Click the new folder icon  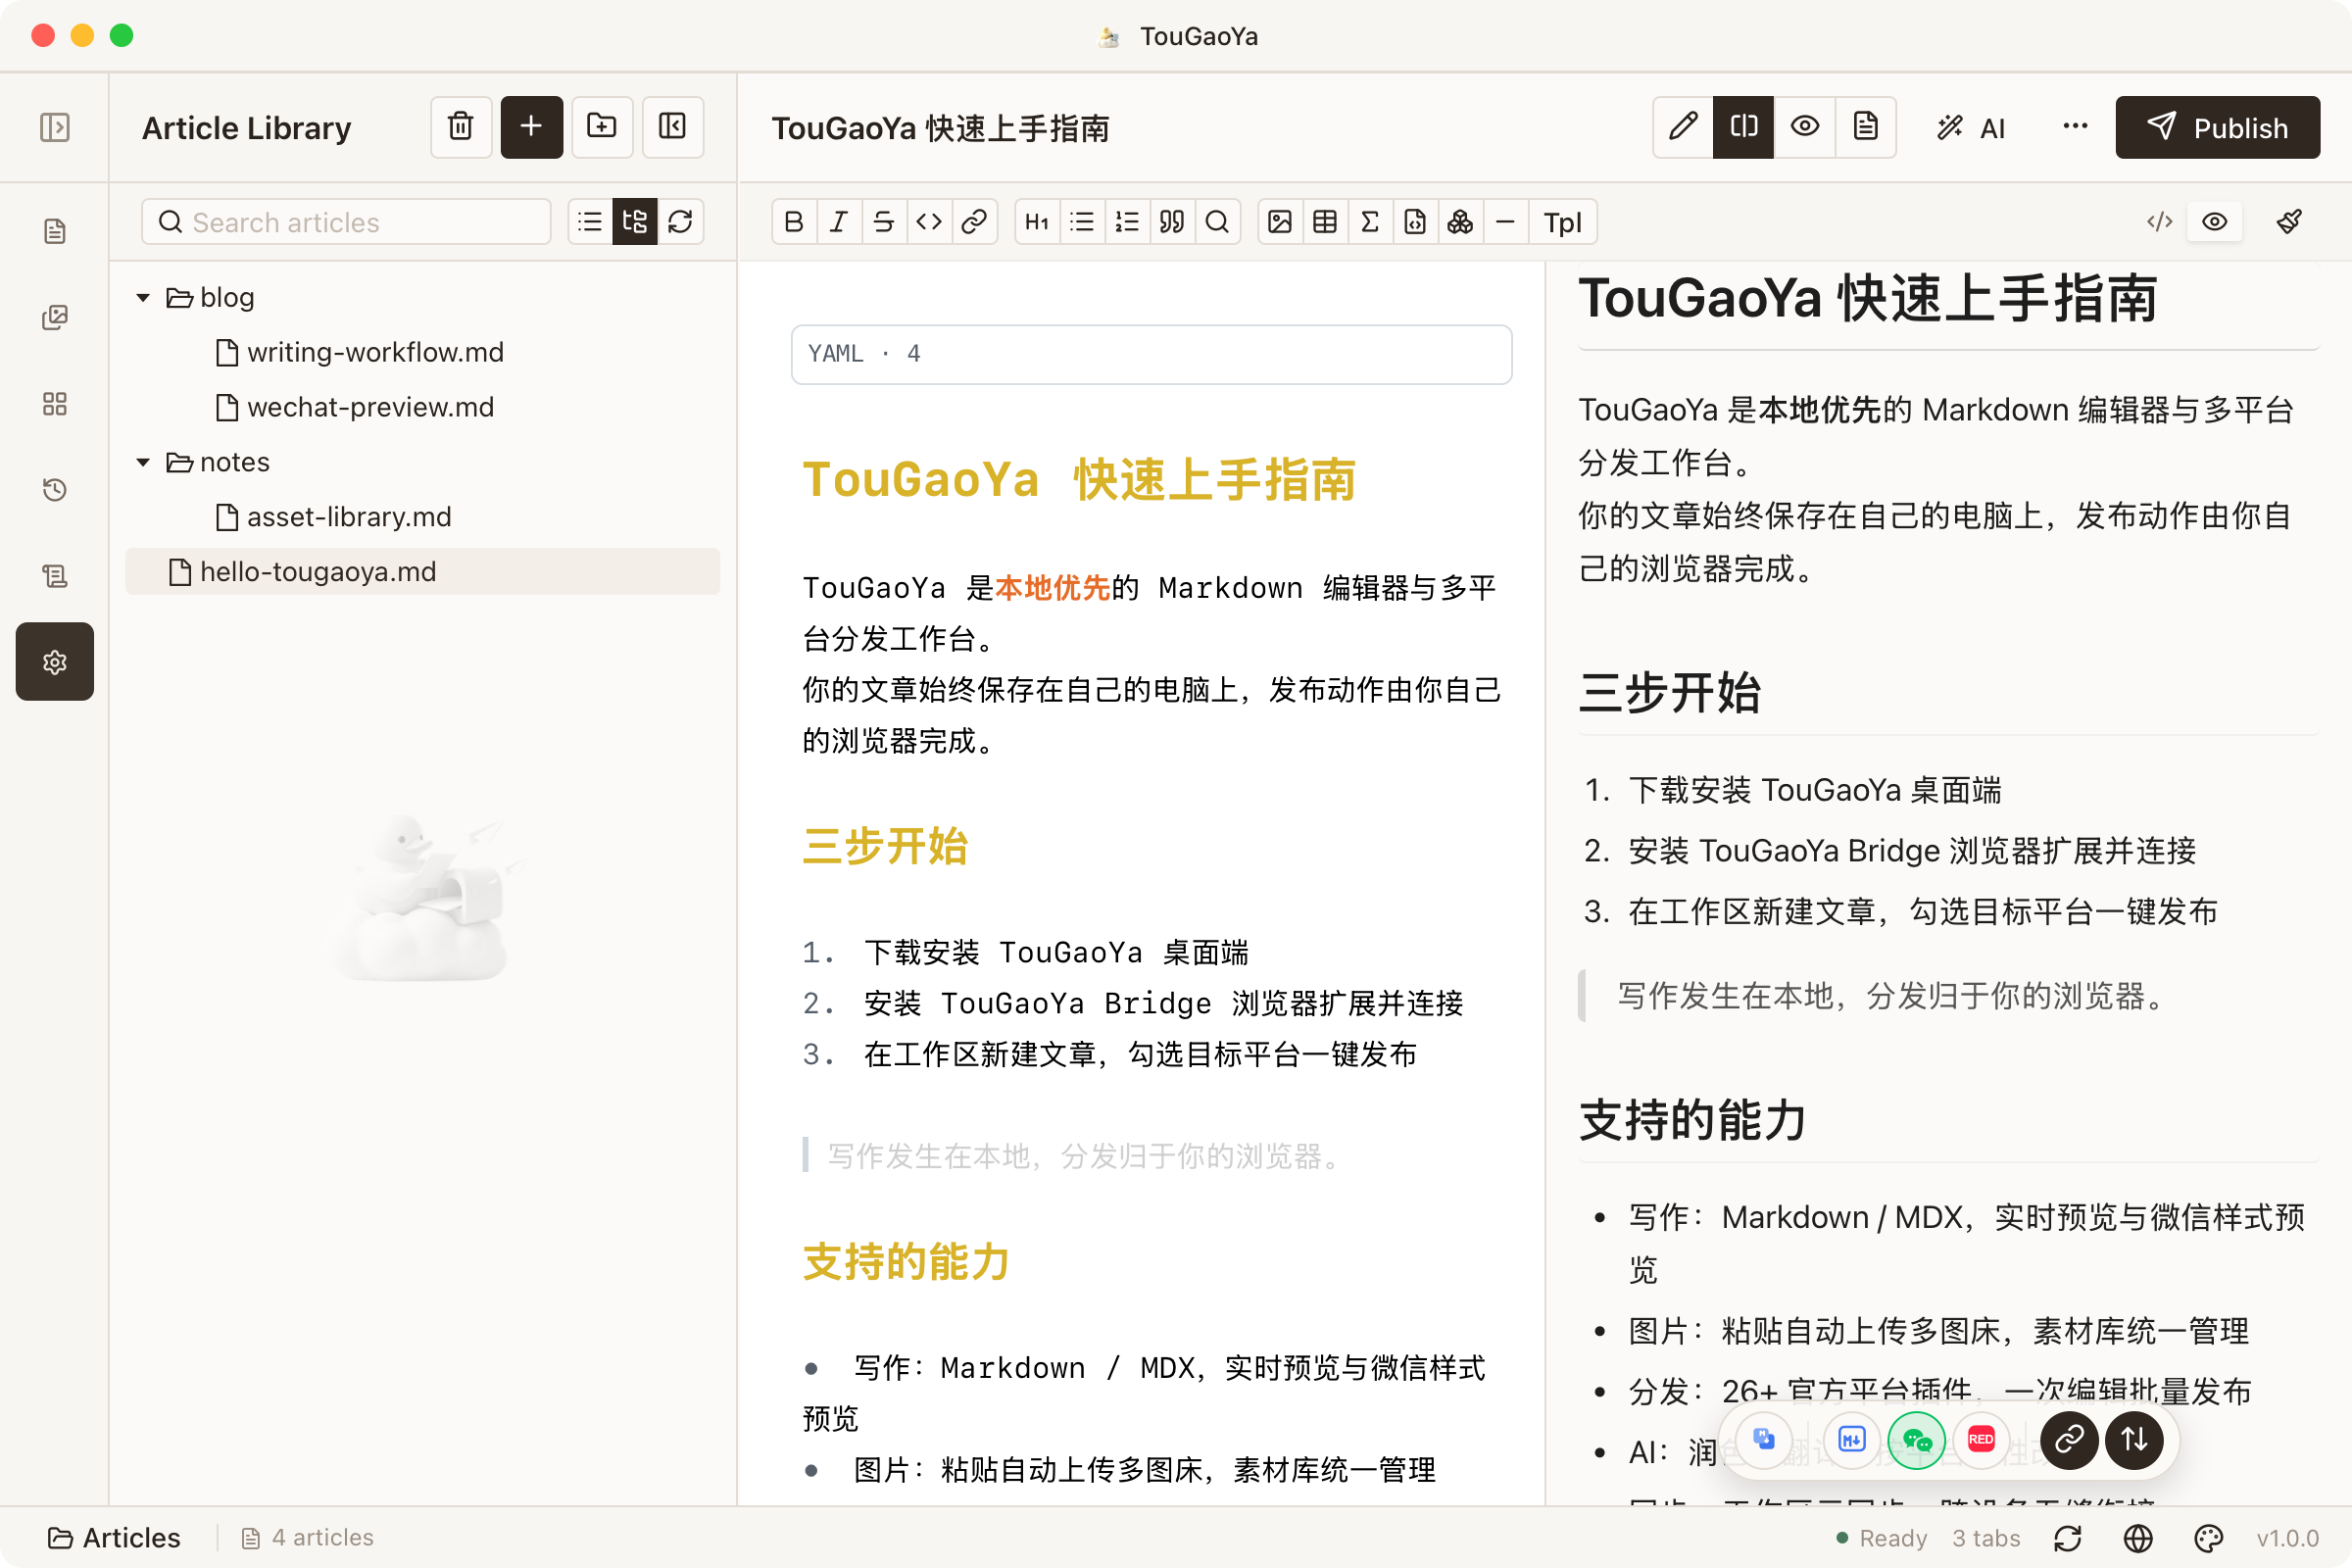[x=601, y=127]
